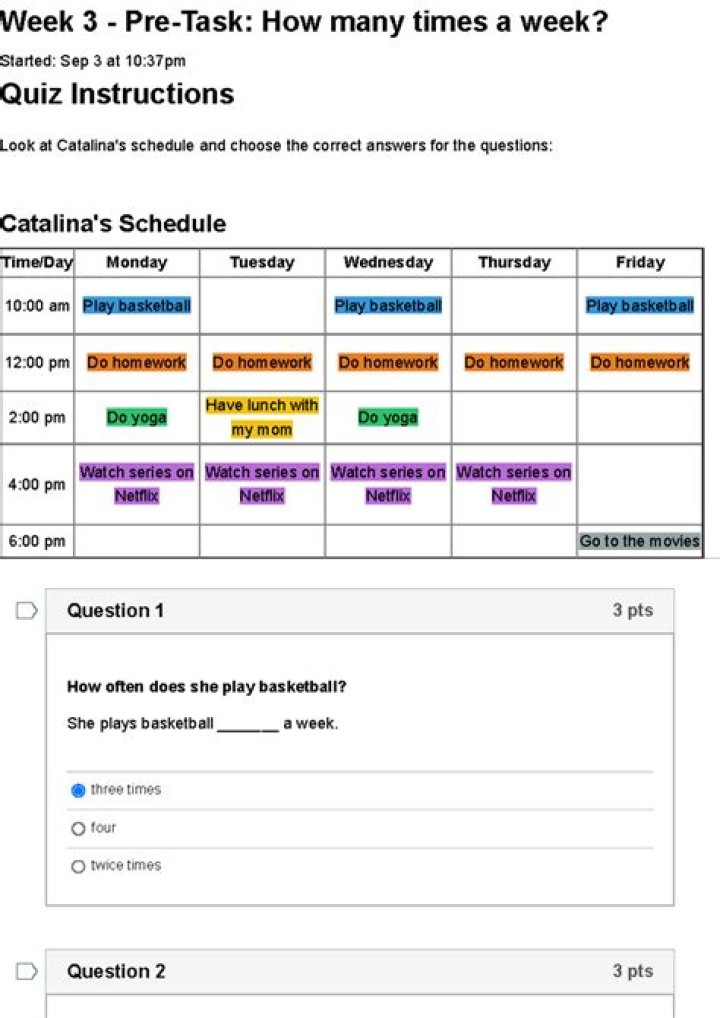The width and height of the screenshot is (720, 1018).
Task: Click the 'Quiz Instructions' heading
Action: click(x=117, y=94)
